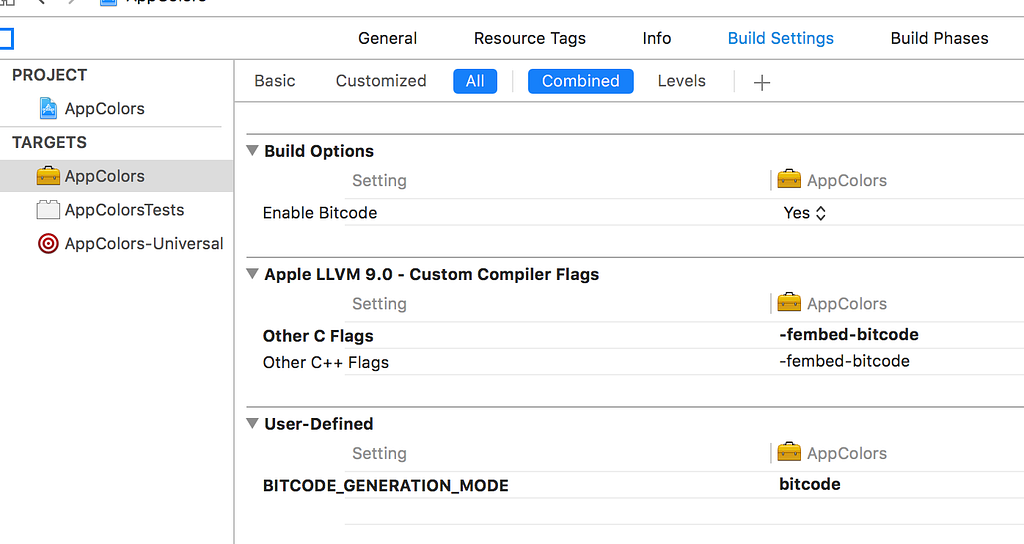
Task: Select the AppColors target row
Action: 116,176
